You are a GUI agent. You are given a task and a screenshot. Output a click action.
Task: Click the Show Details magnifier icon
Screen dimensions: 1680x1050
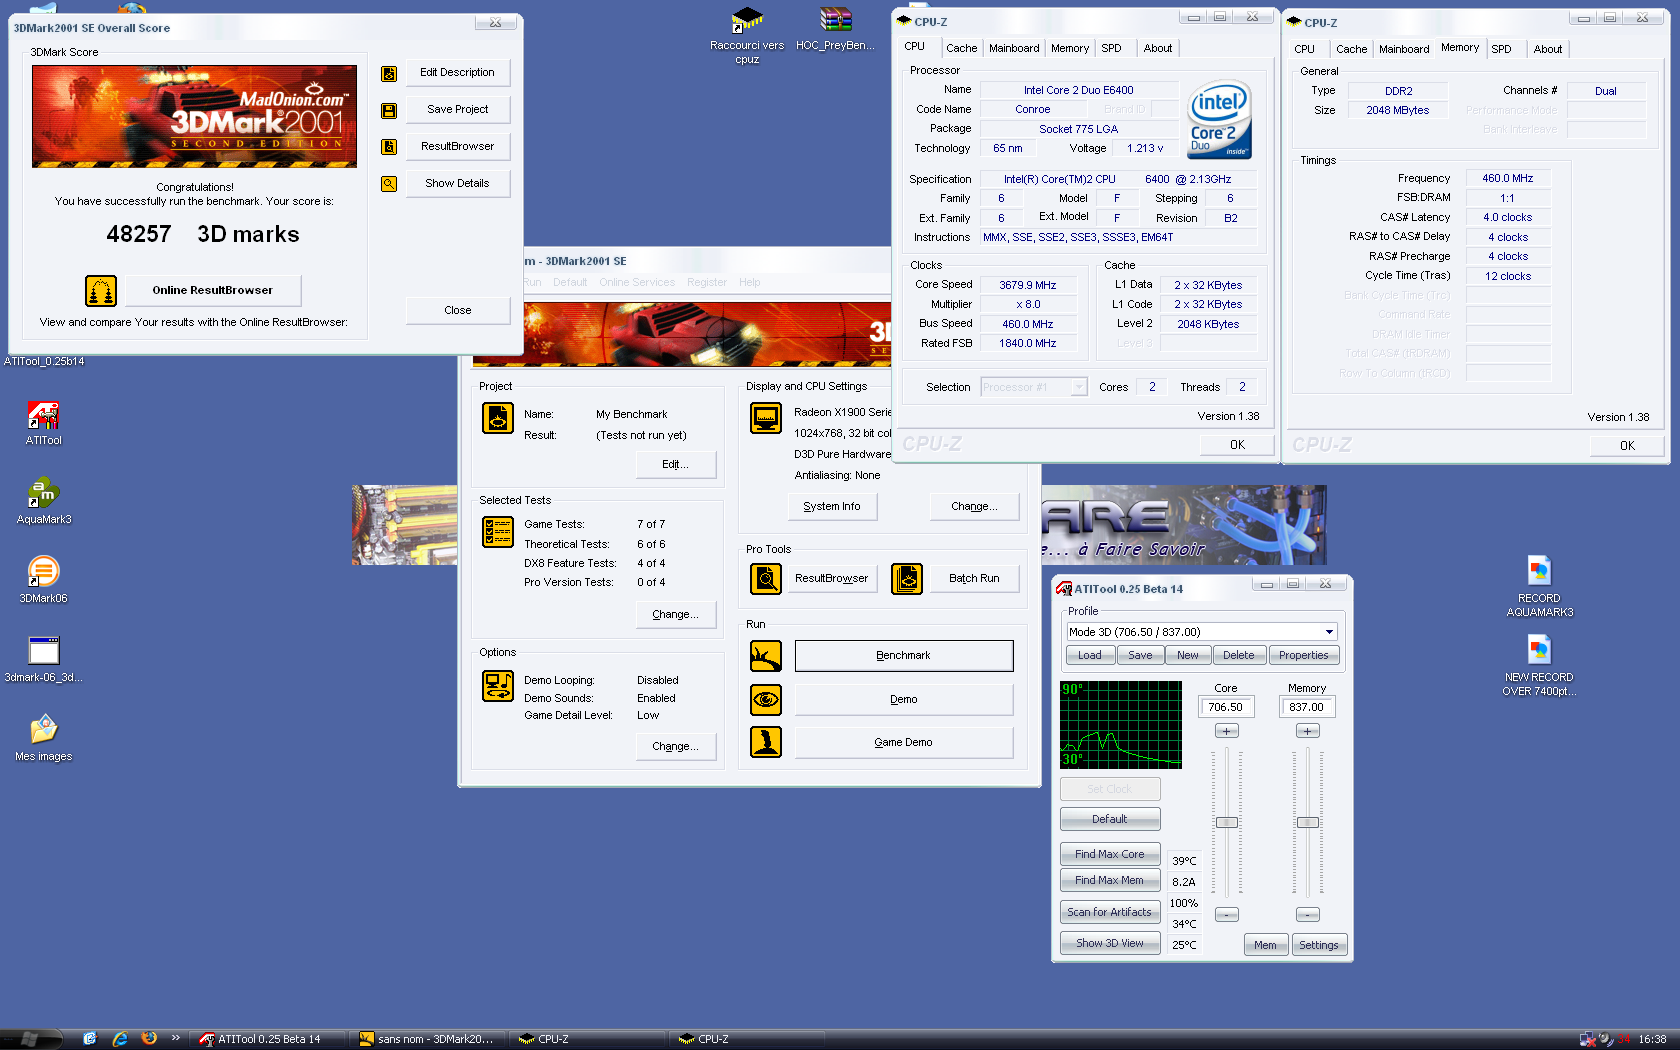pos(389,184)
